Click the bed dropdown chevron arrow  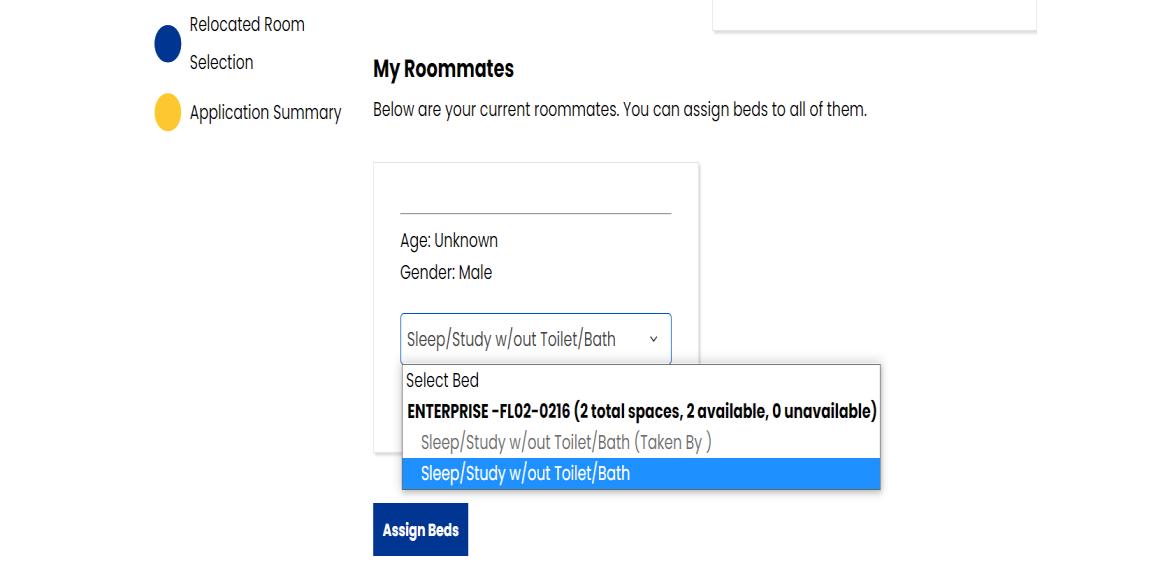(x=653, y=340)
